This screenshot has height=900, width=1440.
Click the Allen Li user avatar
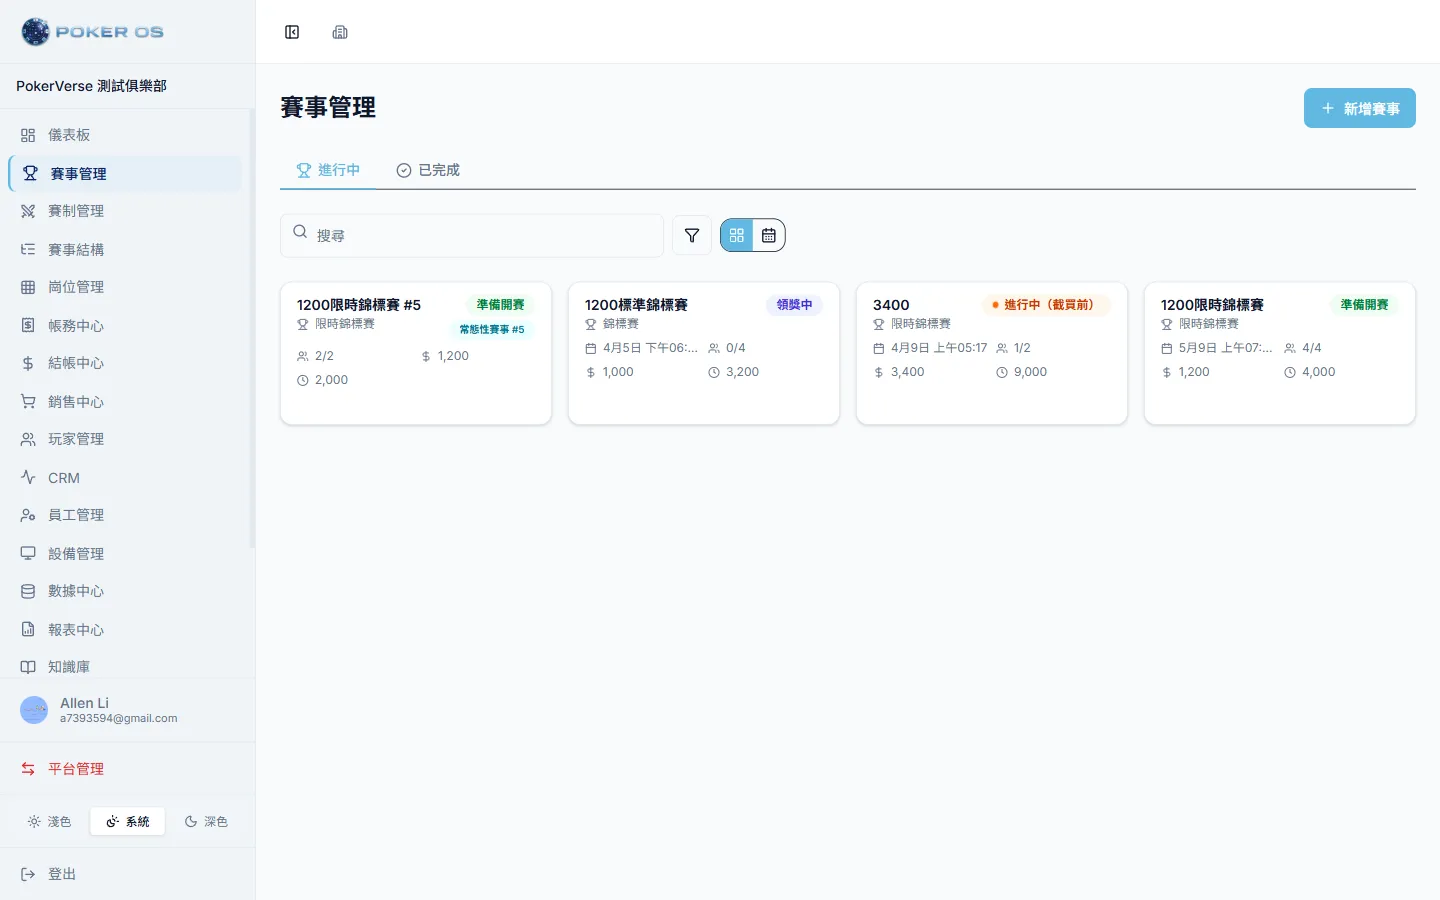click(x=34, y=710)
